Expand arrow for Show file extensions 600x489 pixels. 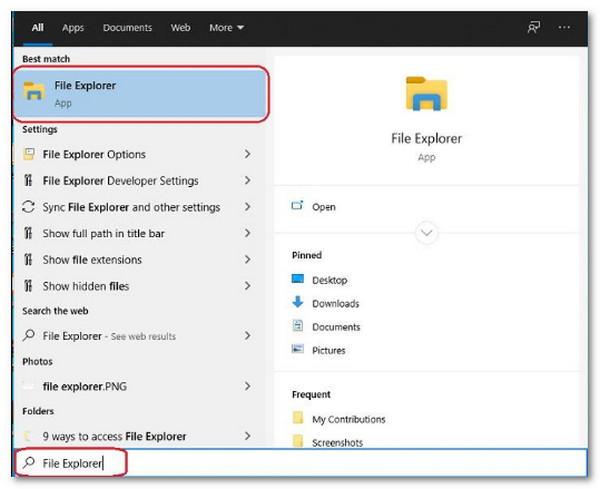click(248, 260)
